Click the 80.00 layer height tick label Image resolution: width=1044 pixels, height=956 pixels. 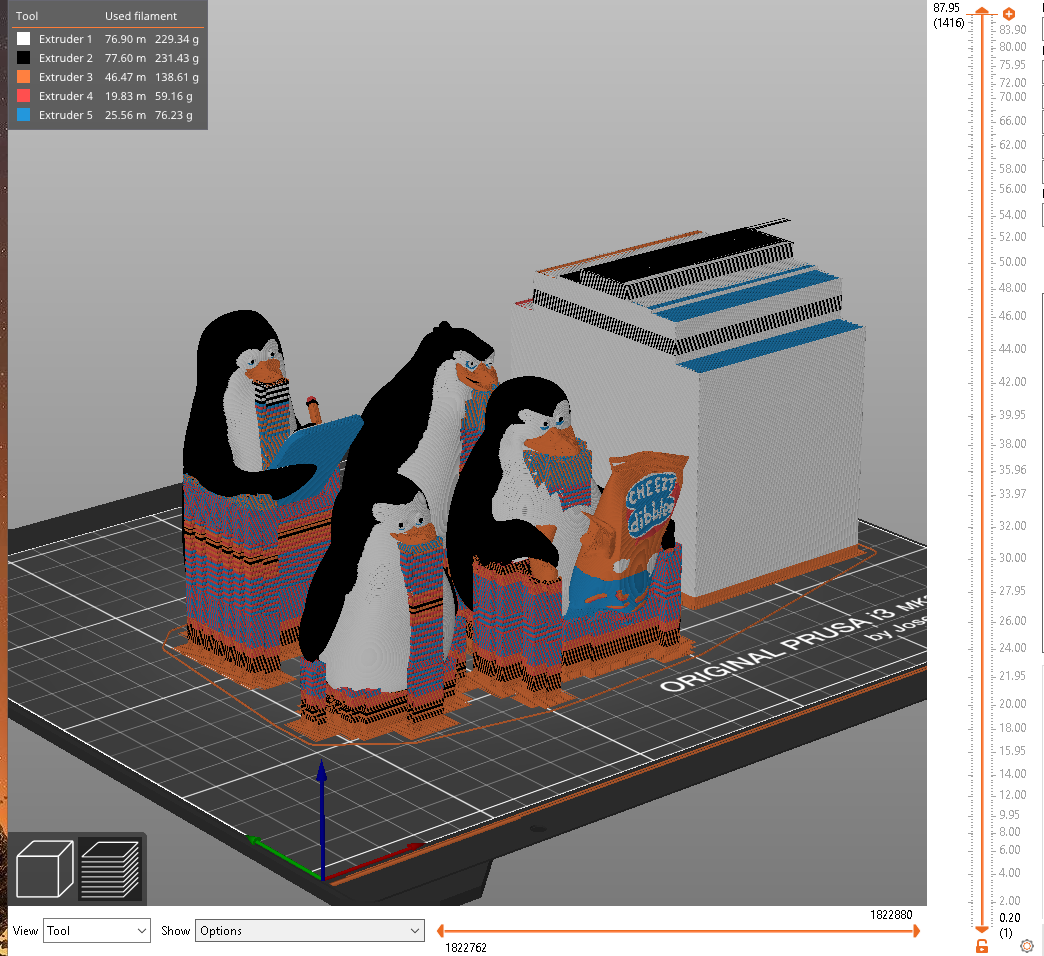[x=1012, y=47]
